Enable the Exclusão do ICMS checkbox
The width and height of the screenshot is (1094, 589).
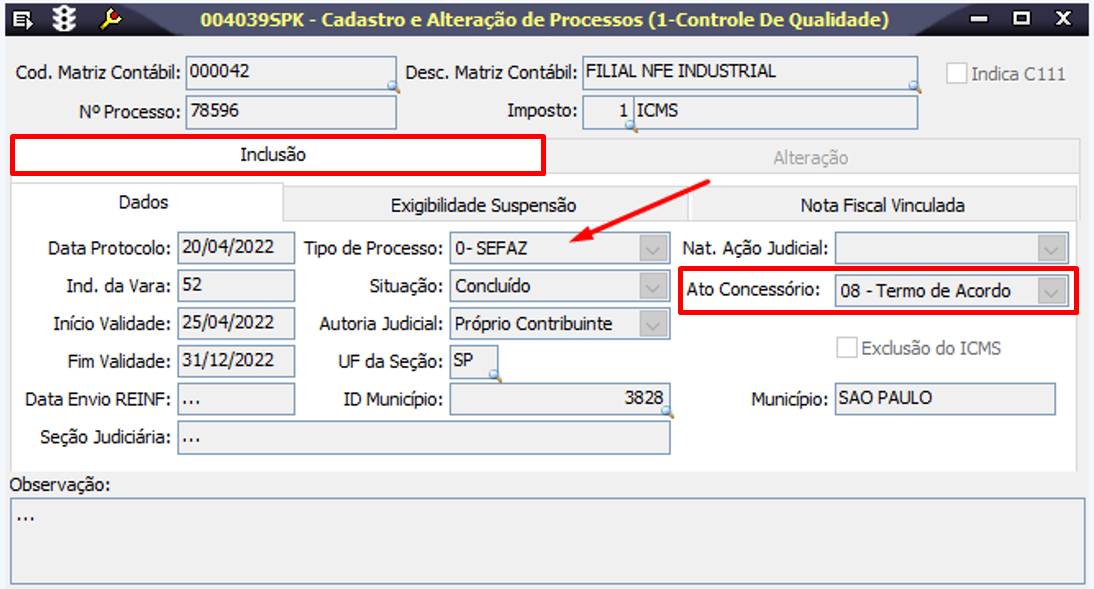[847, 348]
